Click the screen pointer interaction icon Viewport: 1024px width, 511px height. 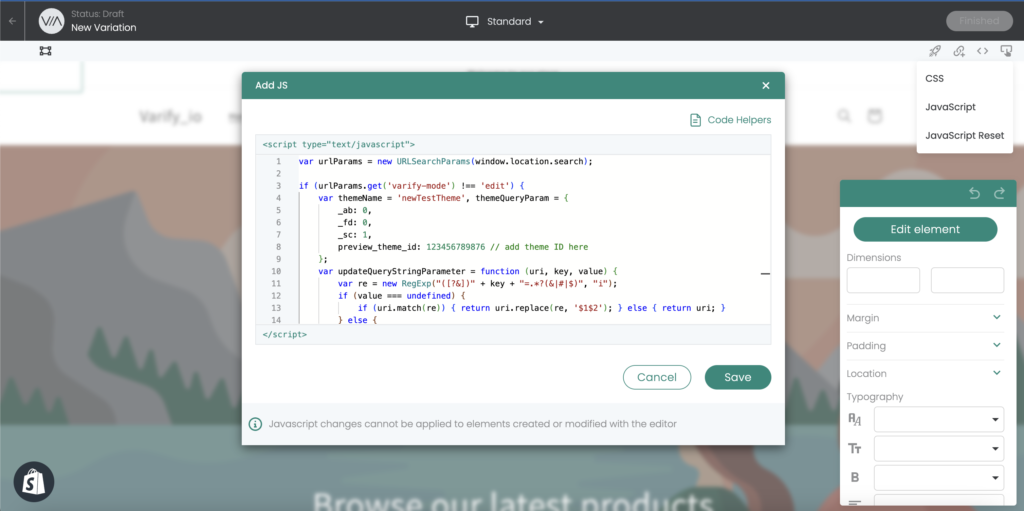[x=1006, y=51]
